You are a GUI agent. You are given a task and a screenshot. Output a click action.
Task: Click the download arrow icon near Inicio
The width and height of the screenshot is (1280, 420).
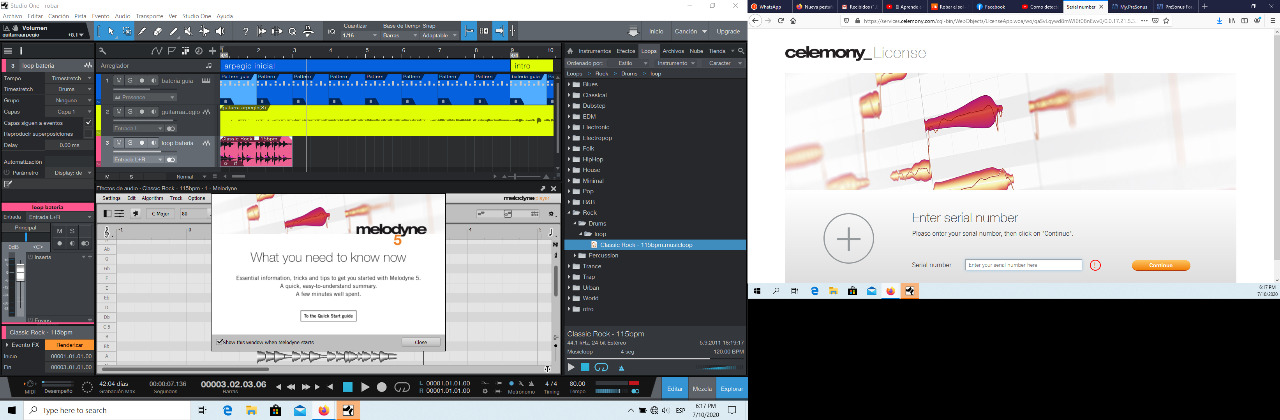pyautogui.click(x=633, y=31)
